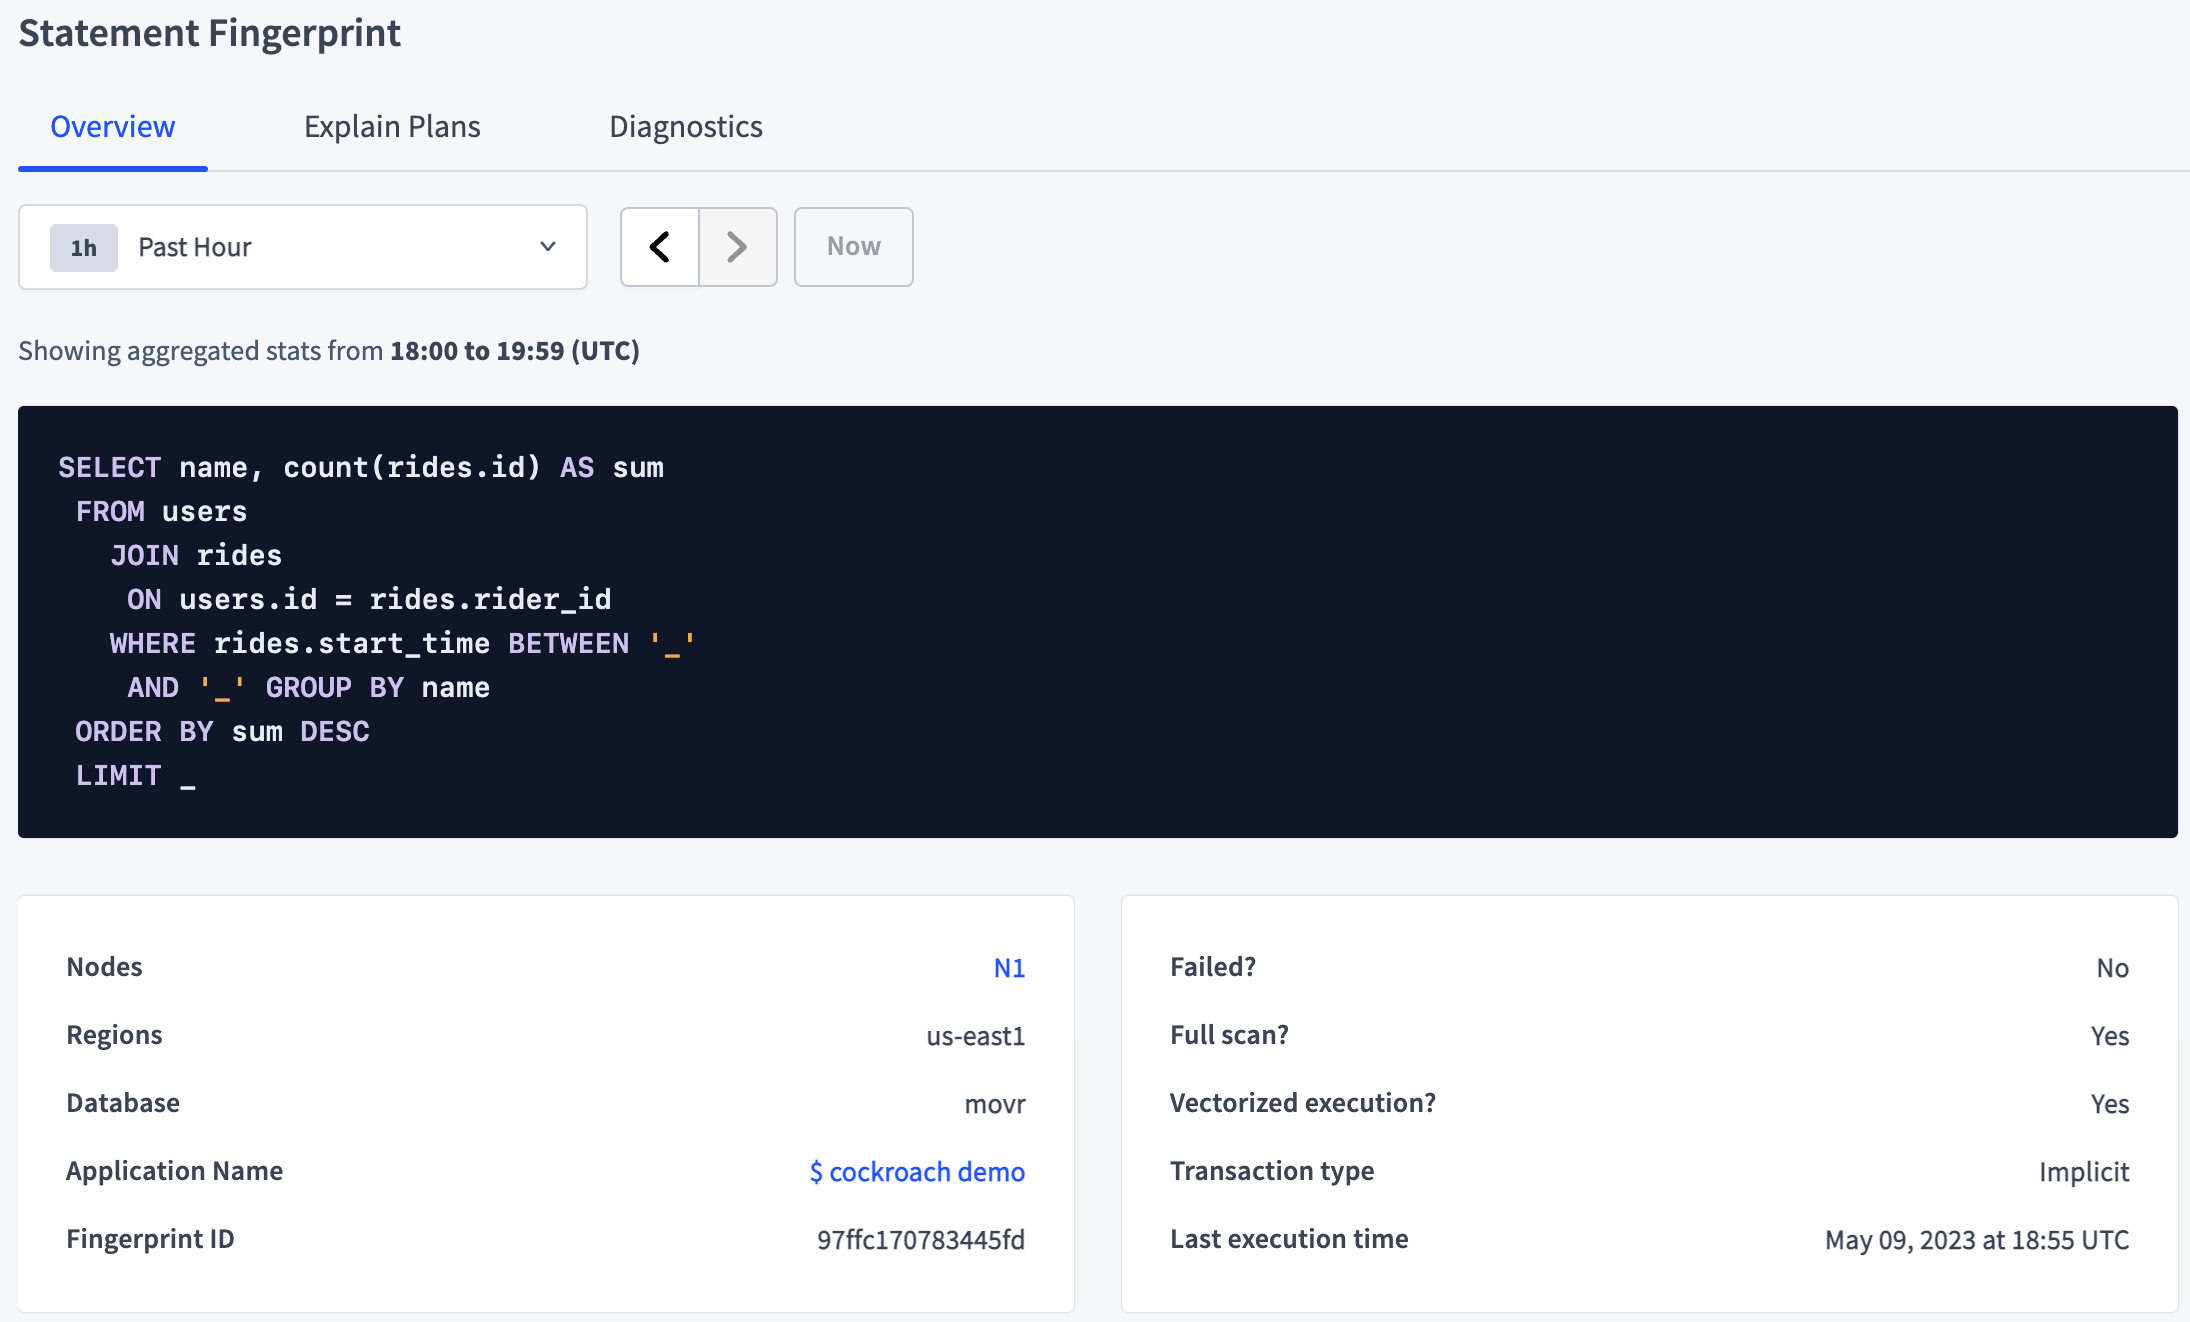
Task: Click the 1h time range label icon
Action: pos(80,247)
